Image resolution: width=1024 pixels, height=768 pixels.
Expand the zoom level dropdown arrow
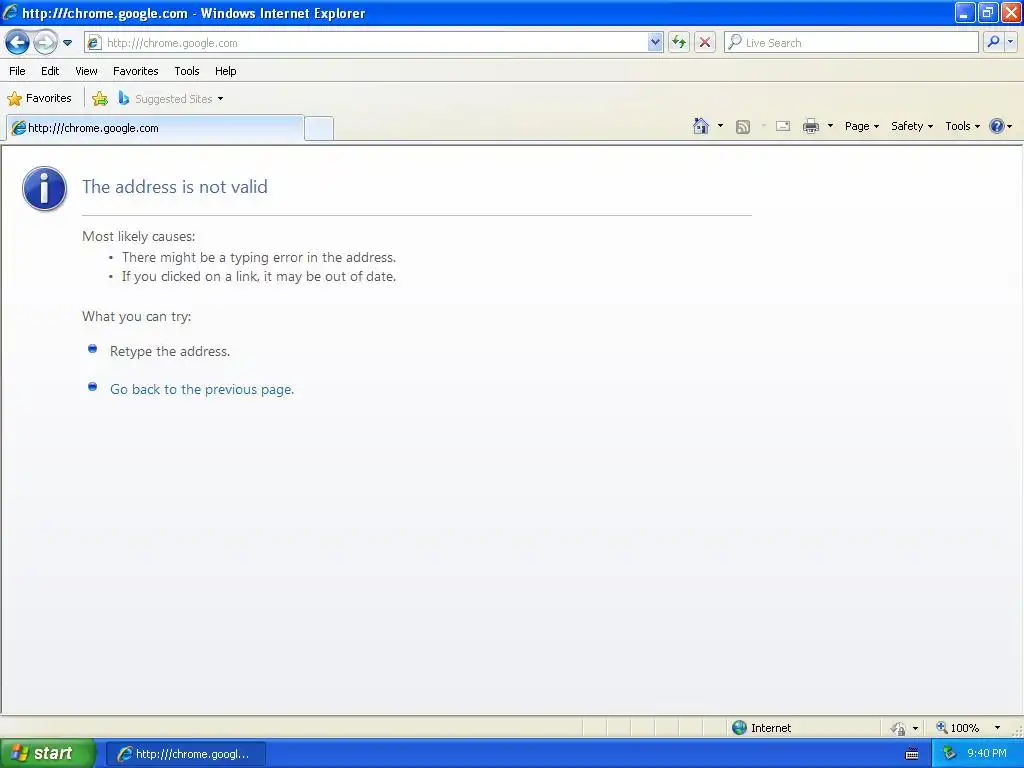point(997,728)
